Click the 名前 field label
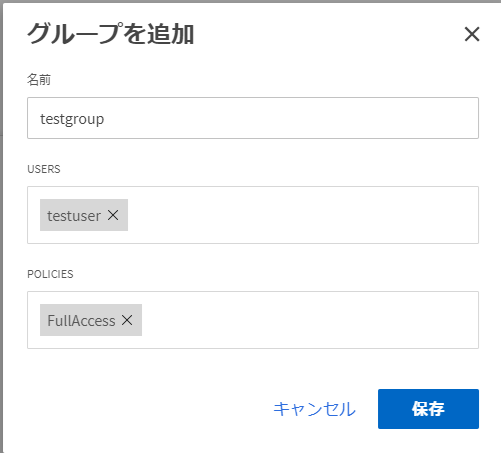The height and width of the screenshot is (453, 501). [39, 80]
